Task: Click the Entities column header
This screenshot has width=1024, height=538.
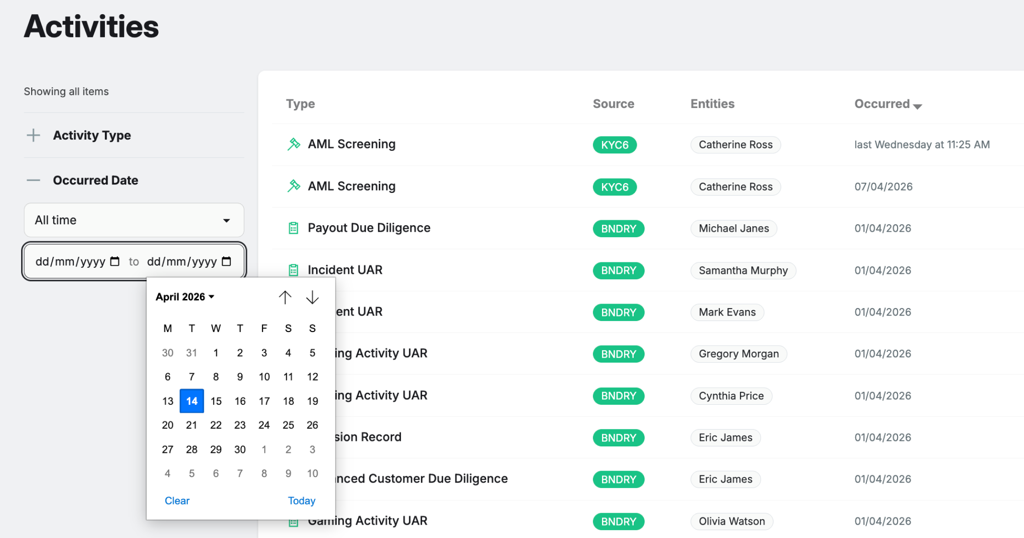Action: [712, 104]
